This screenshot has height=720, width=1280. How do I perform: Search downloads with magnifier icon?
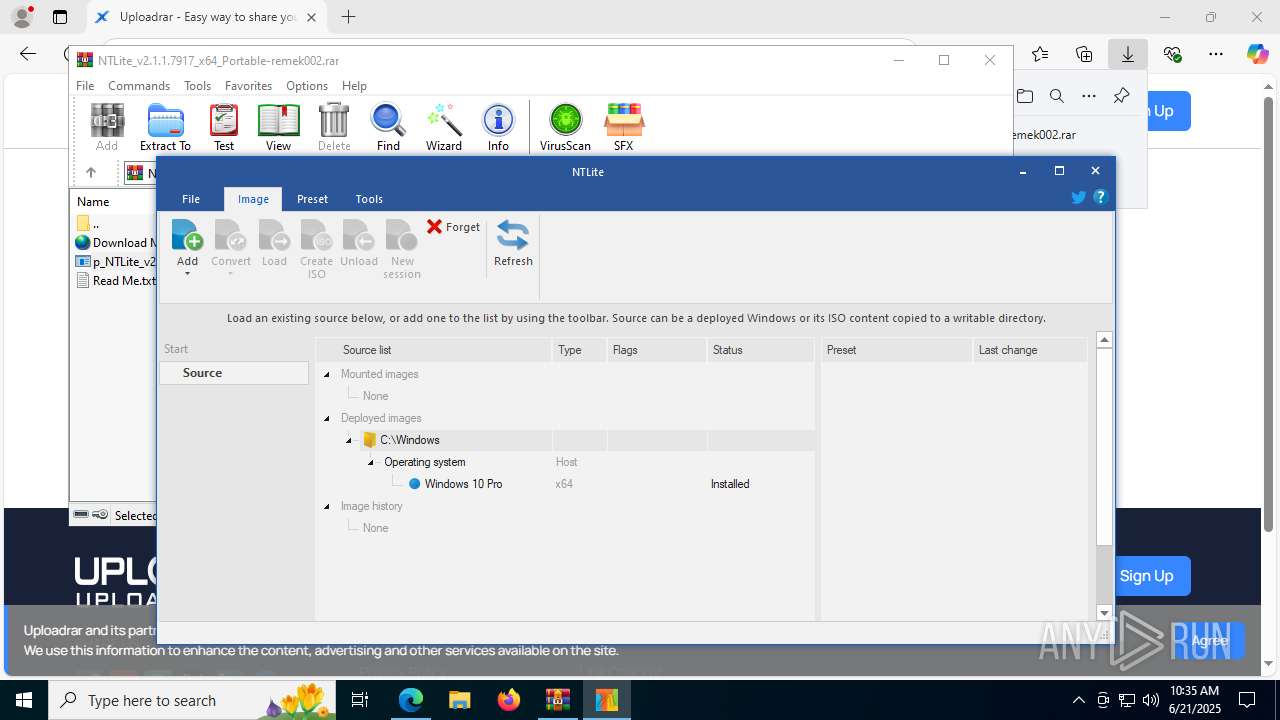coord(1057,96)
